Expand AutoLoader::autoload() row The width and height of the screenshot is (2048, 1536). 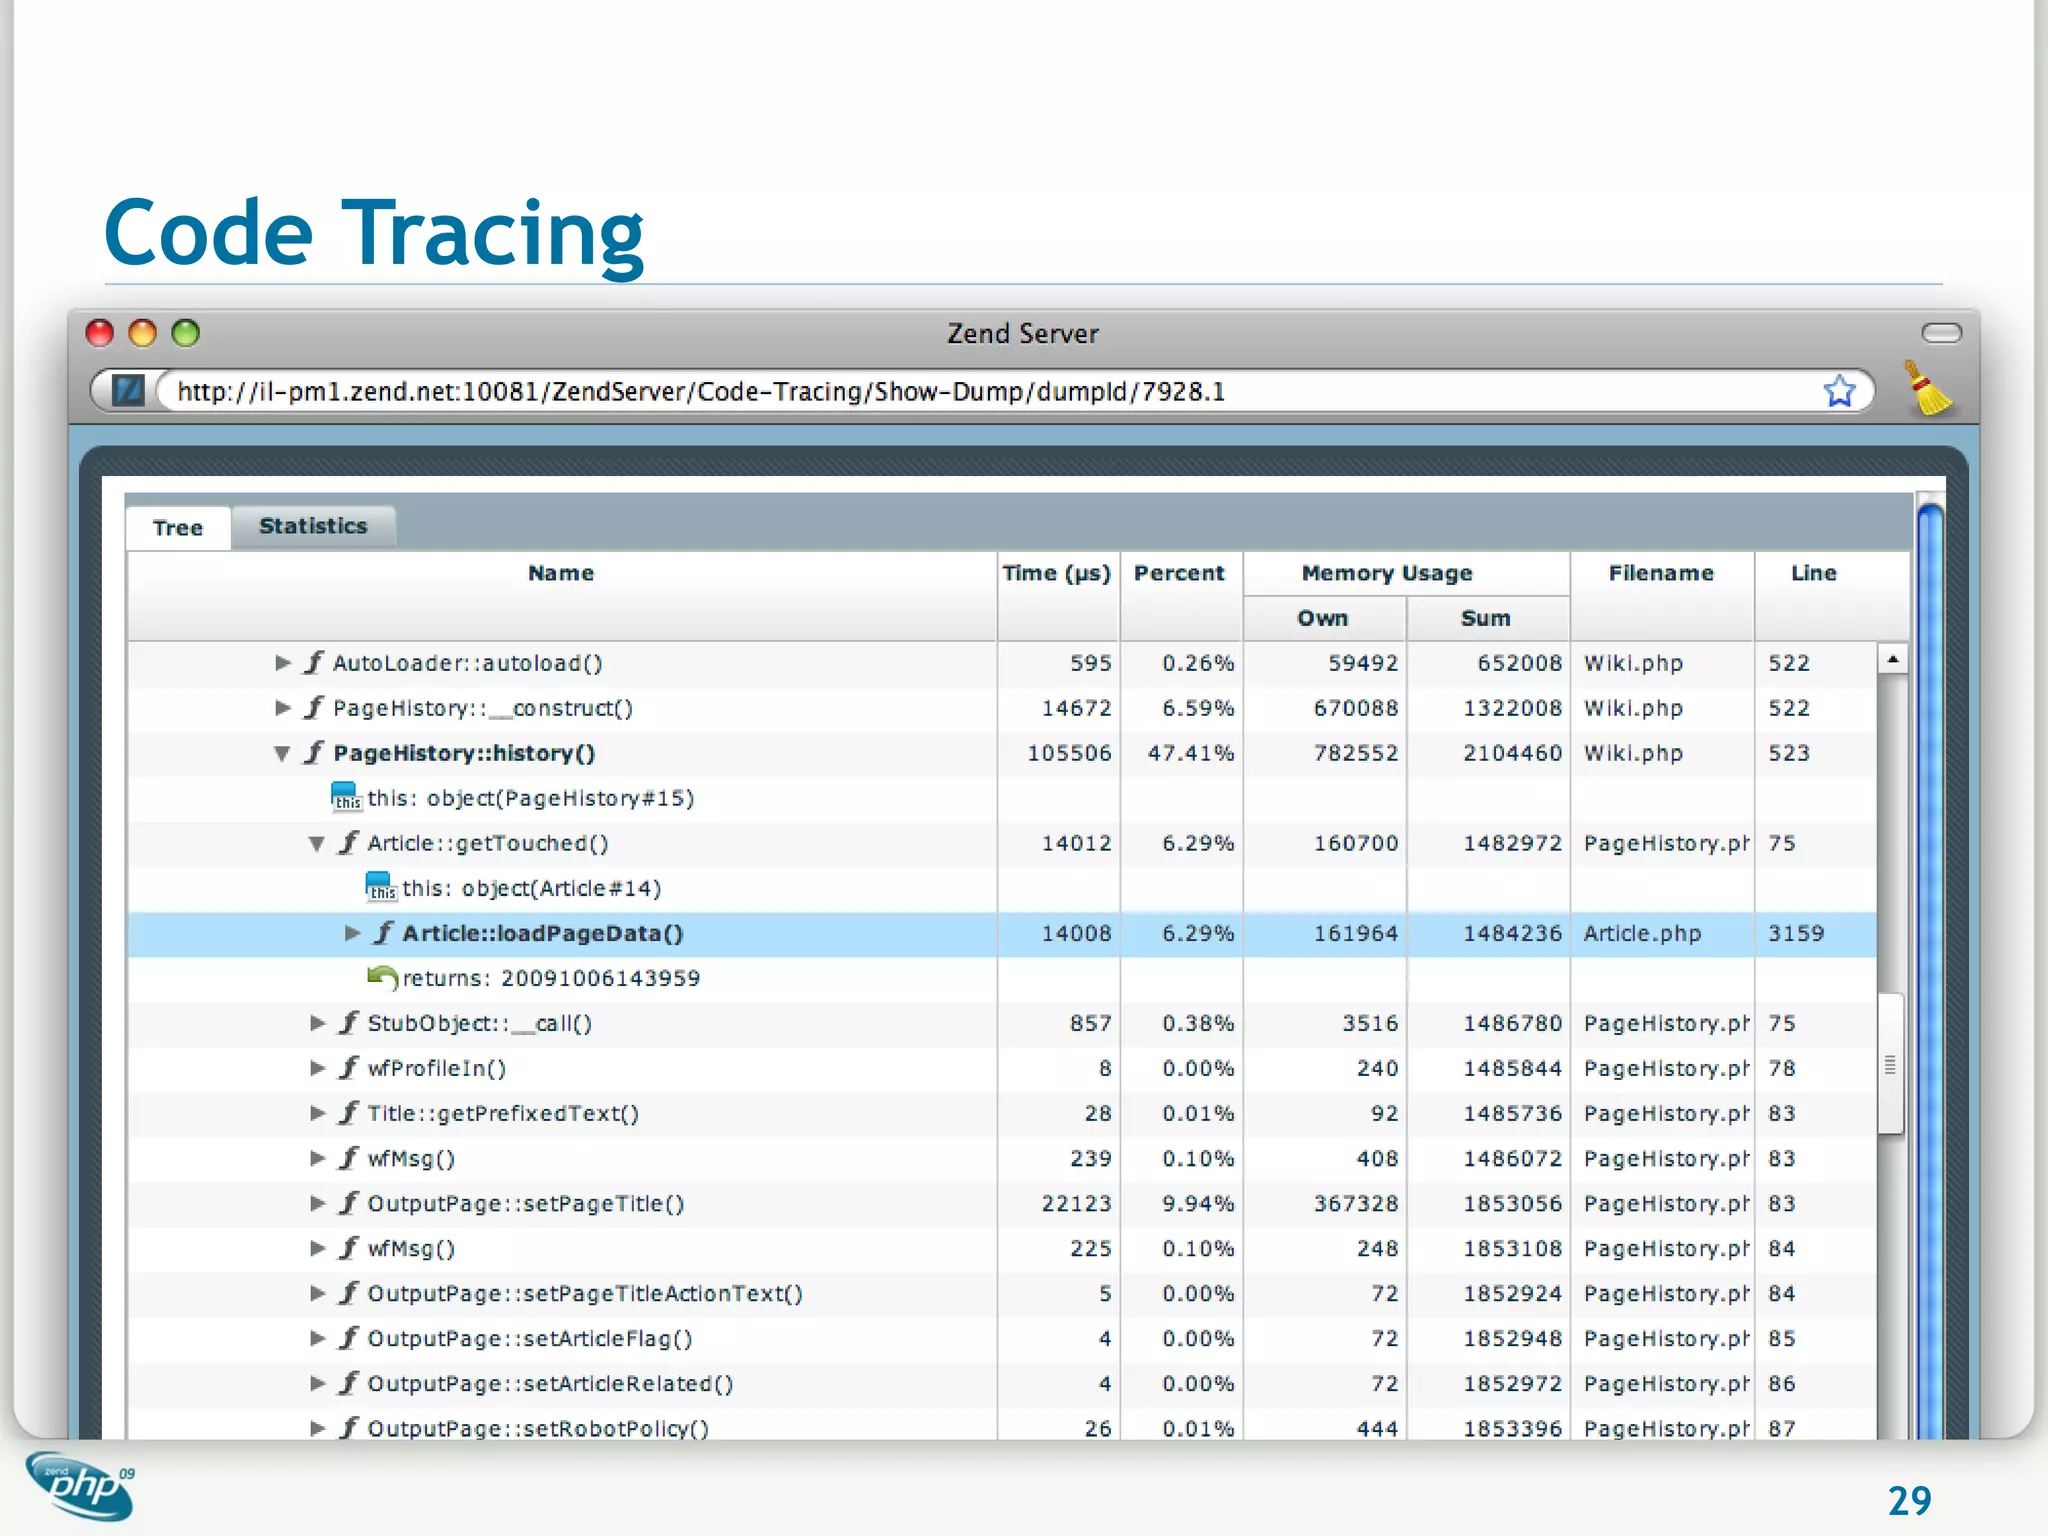(283, 662)
